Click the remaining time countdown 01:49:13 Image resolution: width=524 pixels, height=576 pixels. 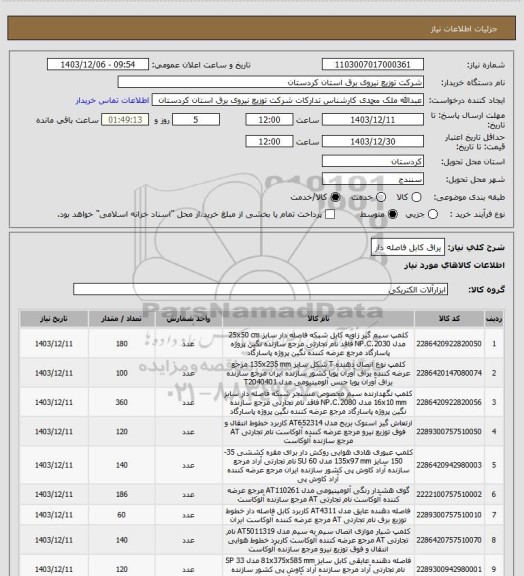125,120
